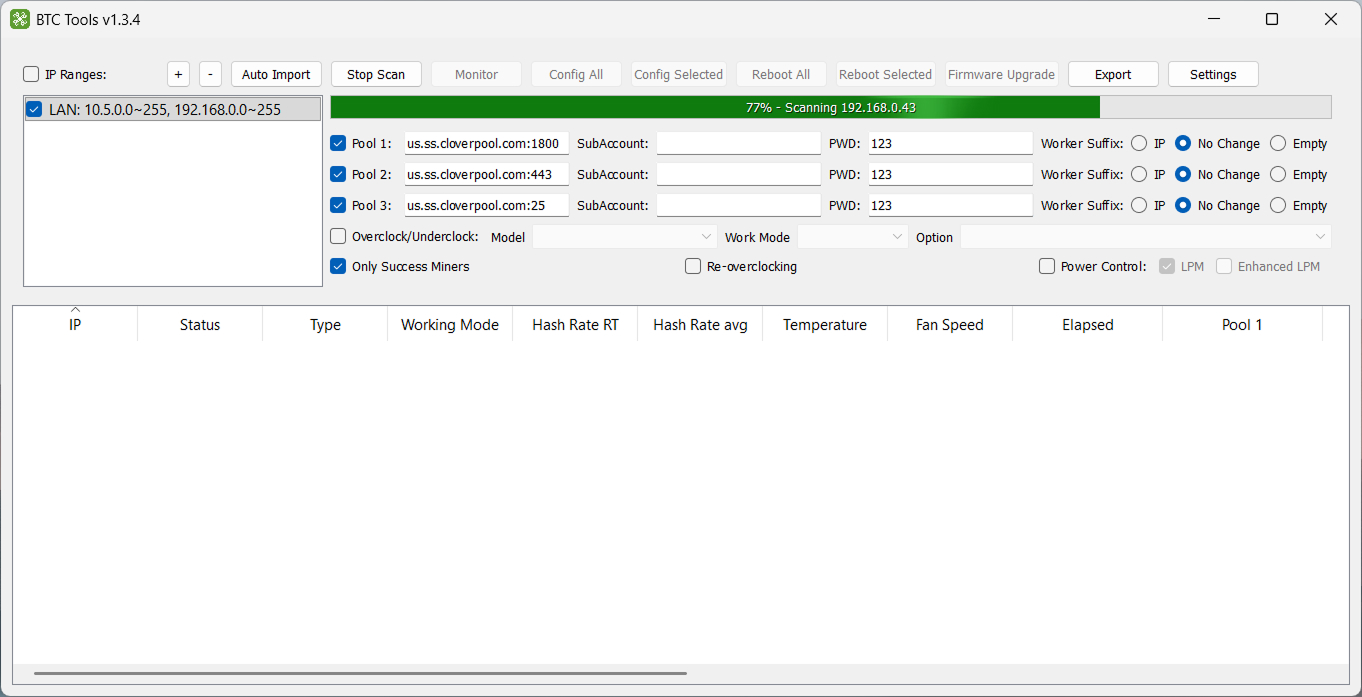Viewport: 1362px width, 697px height.
Task: Select IP worker suffix for Pool 3
Action: 1139,205
